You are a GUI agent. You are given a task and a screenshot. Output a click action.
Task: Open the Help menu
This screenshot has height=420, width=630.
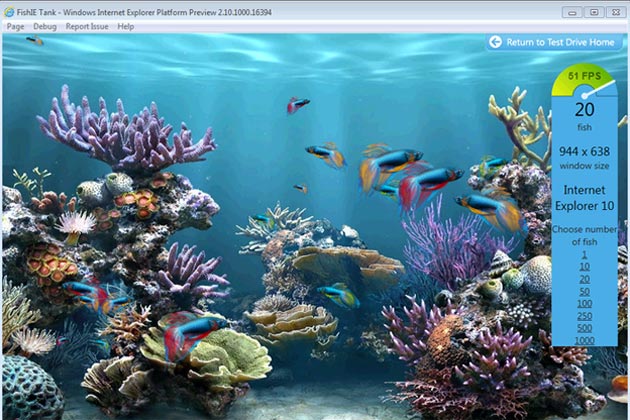[126, 27]
